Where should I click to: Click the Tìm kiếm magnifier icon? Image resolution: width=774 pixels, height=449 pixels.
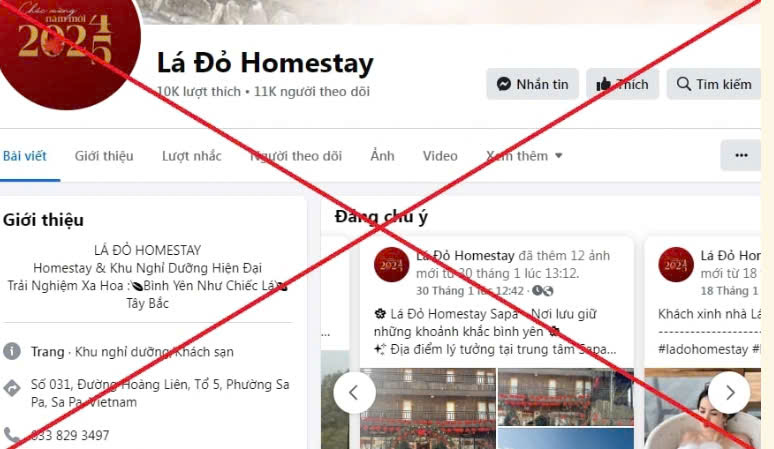coord(684,84)
